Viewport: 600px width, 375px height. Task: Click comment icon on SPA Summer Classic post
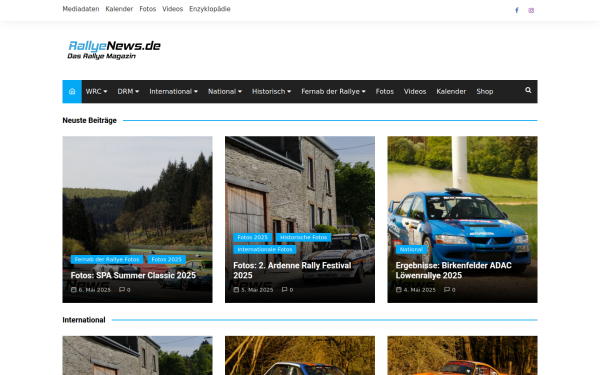[x=122, y=290]
